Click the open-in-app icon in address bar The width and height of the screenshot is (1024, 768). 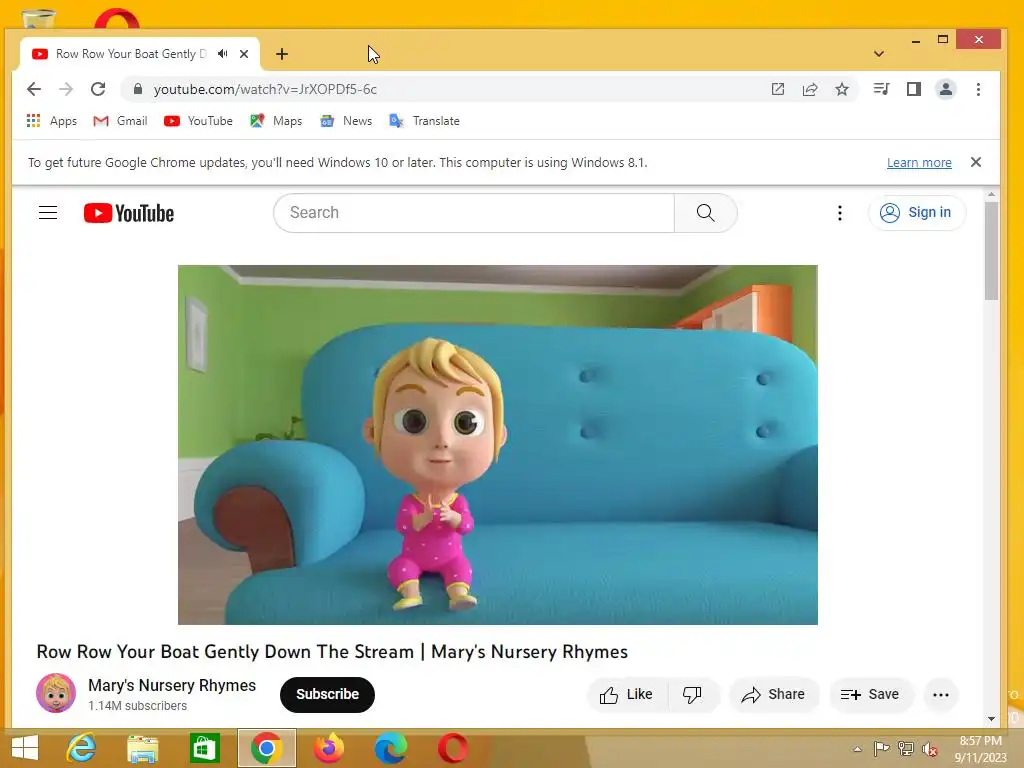pos(778,89)
